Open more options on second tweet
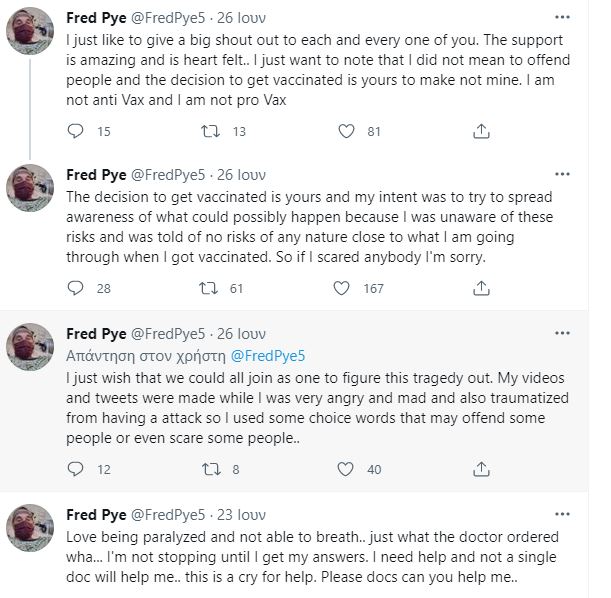 (x=564, y=174)
